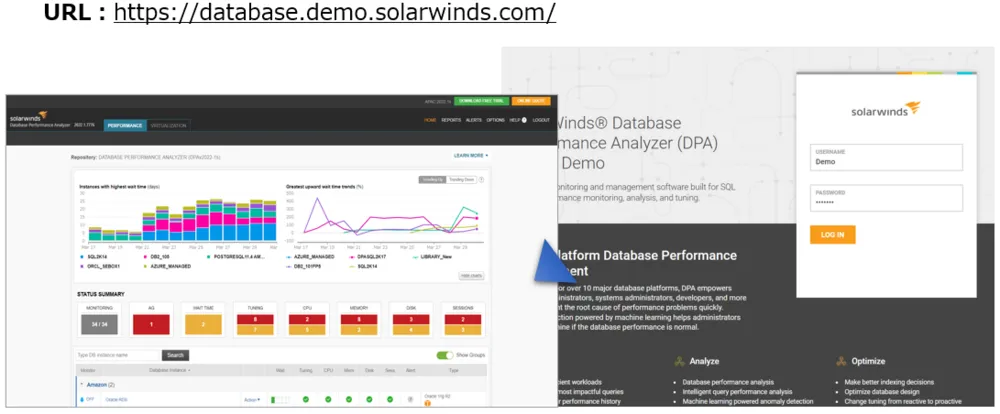This screenshot has width=1000, height=414.
Task: Go to the Home menu item
Action: click(430, 120)
